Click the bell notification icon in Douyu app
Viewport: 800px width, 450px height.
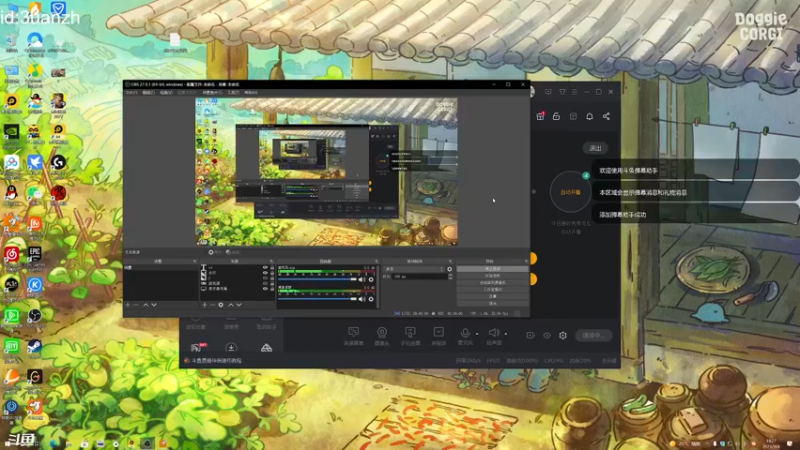(x=589, y=116)
